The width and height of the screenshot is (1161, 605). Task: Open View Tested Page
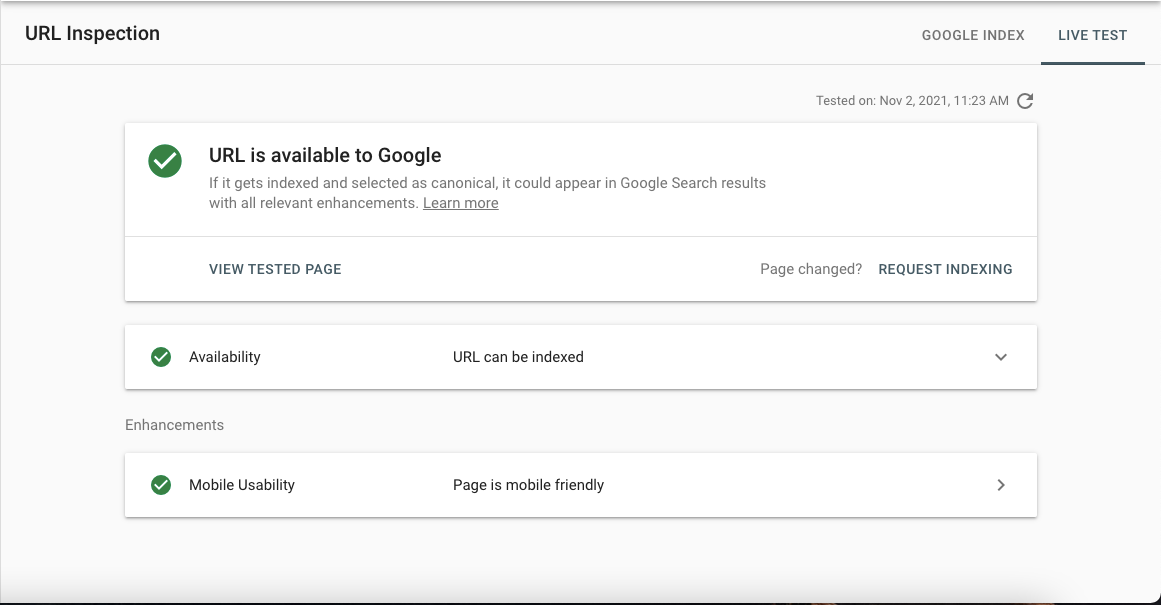(x=275, y=269)
